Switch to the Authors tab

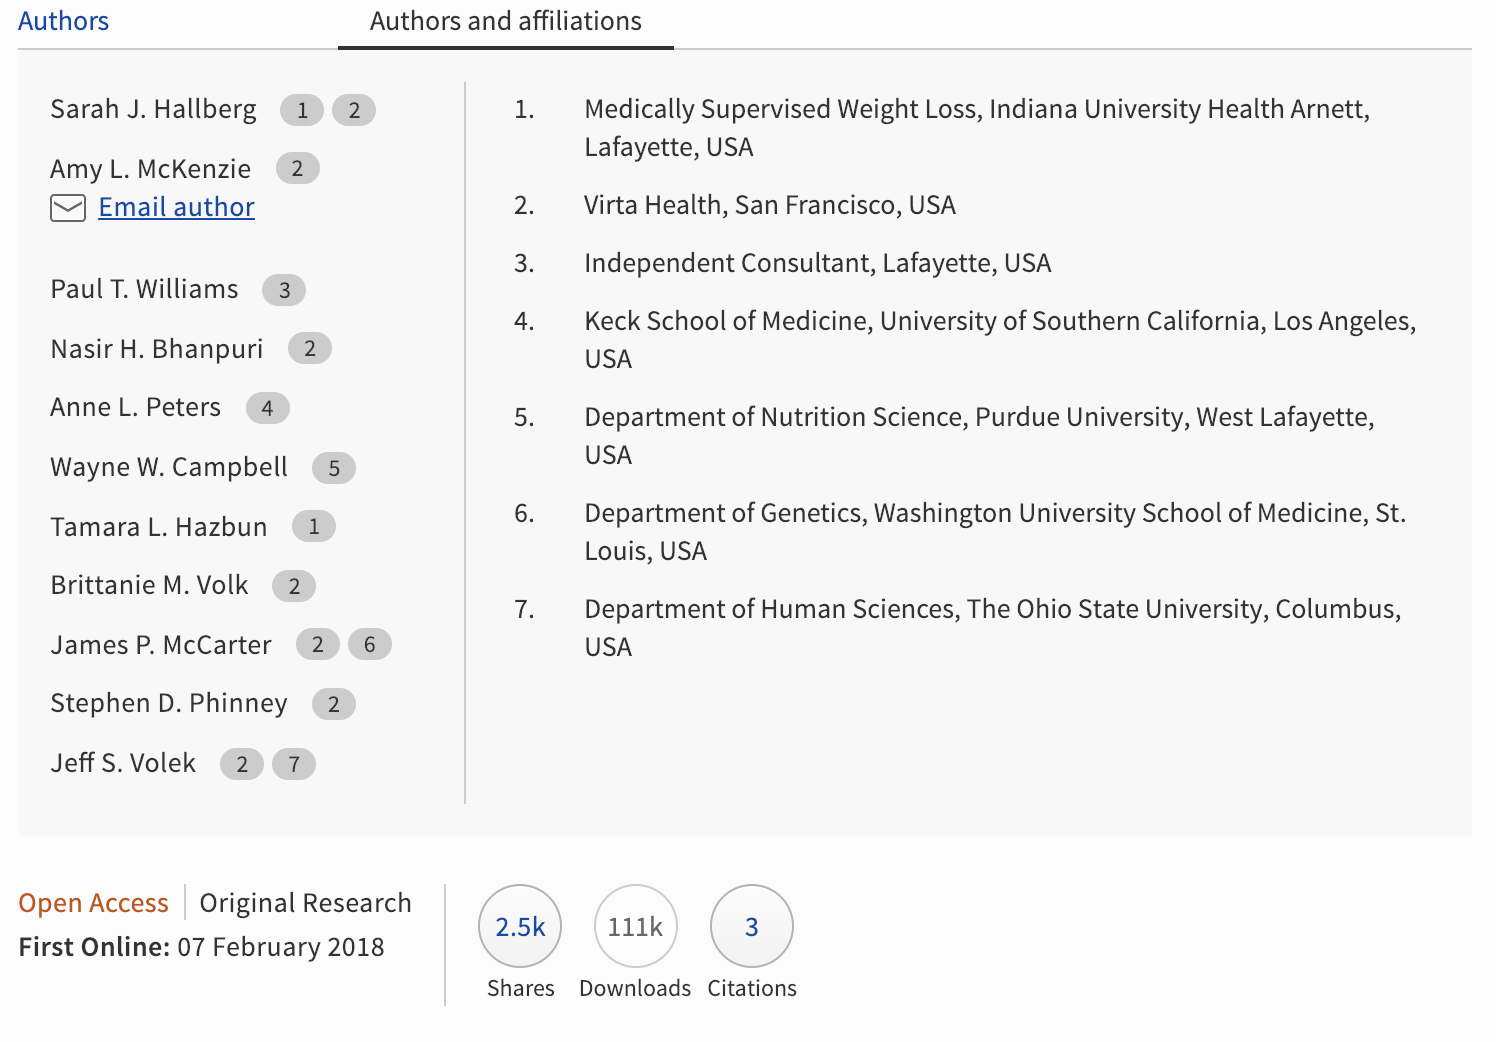pyautogui.click(x=63, y=21)
